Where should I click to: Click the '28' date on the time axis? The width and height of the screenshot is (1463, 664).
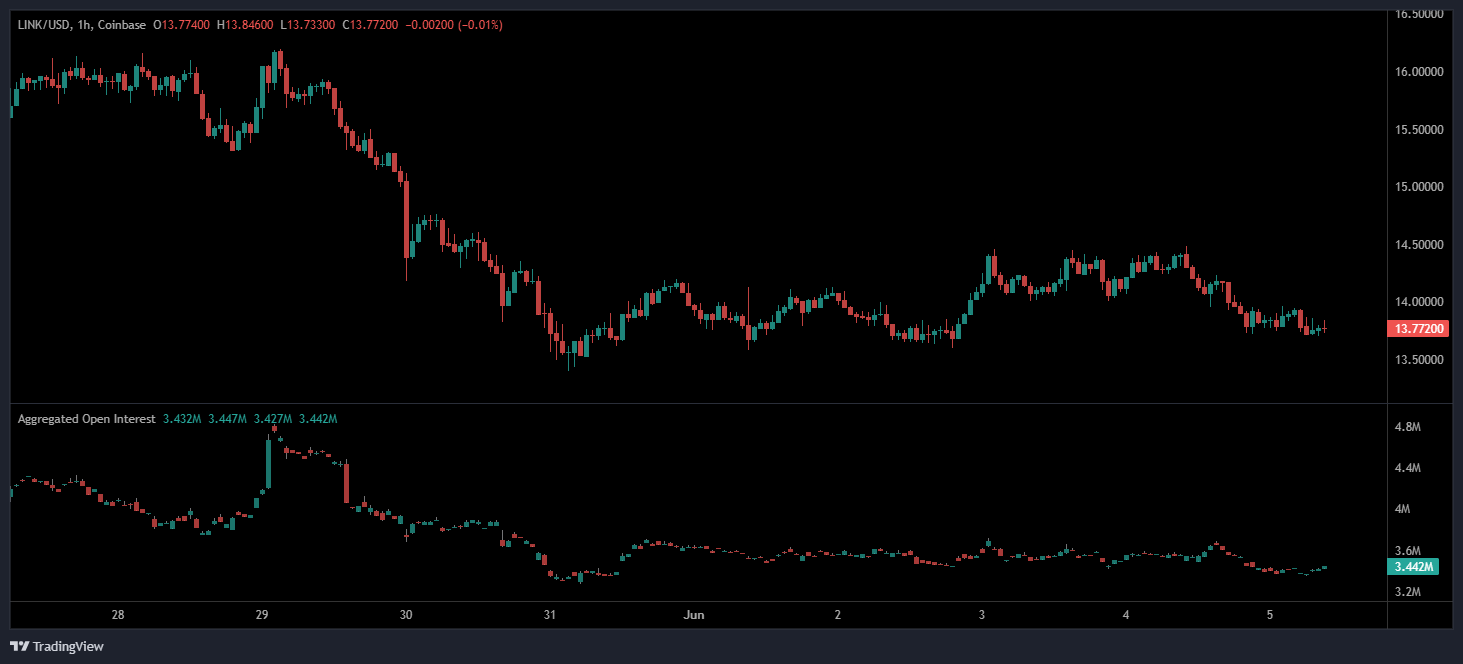[117, 615]
